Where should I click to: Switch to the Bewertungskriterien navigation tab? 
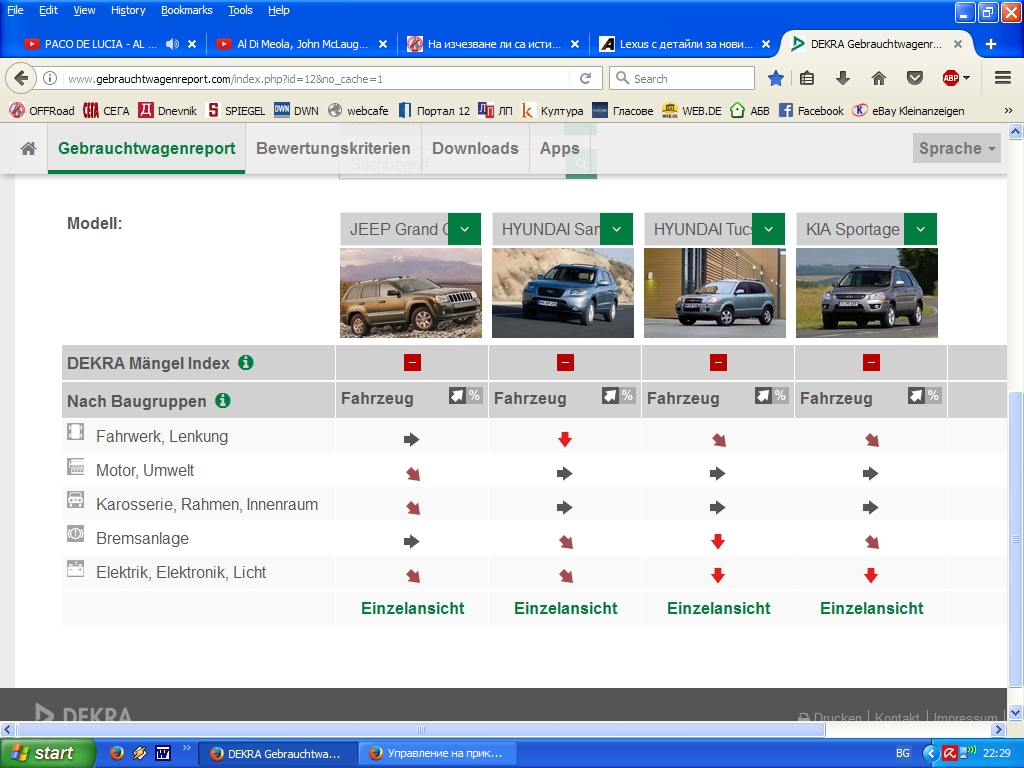click(333, 148)
